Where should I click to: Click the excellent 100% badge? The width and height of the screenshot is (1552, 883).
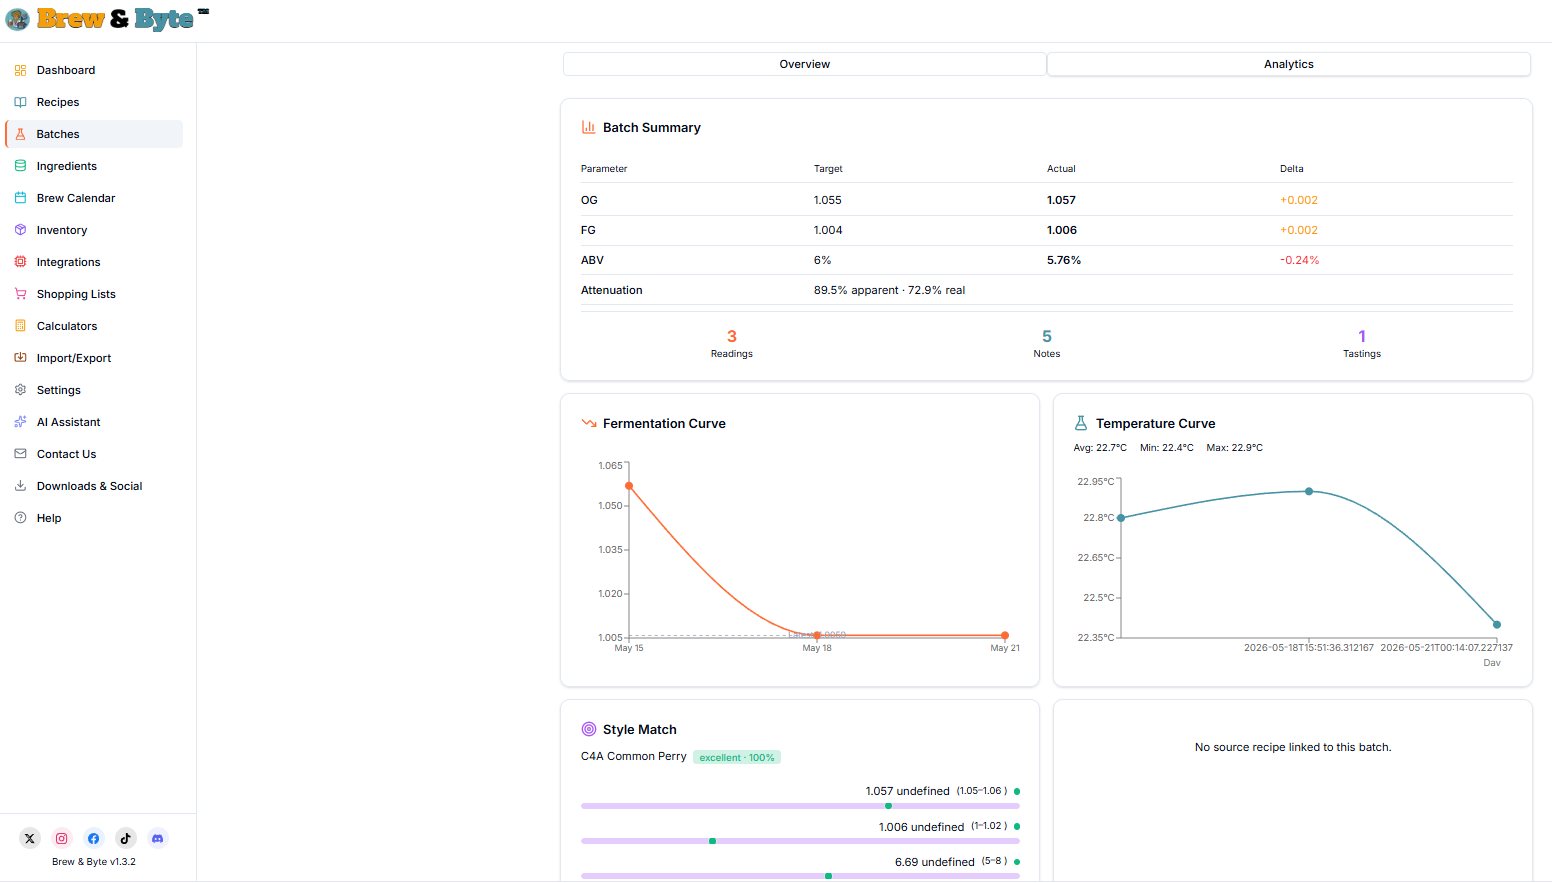point(737,757)
